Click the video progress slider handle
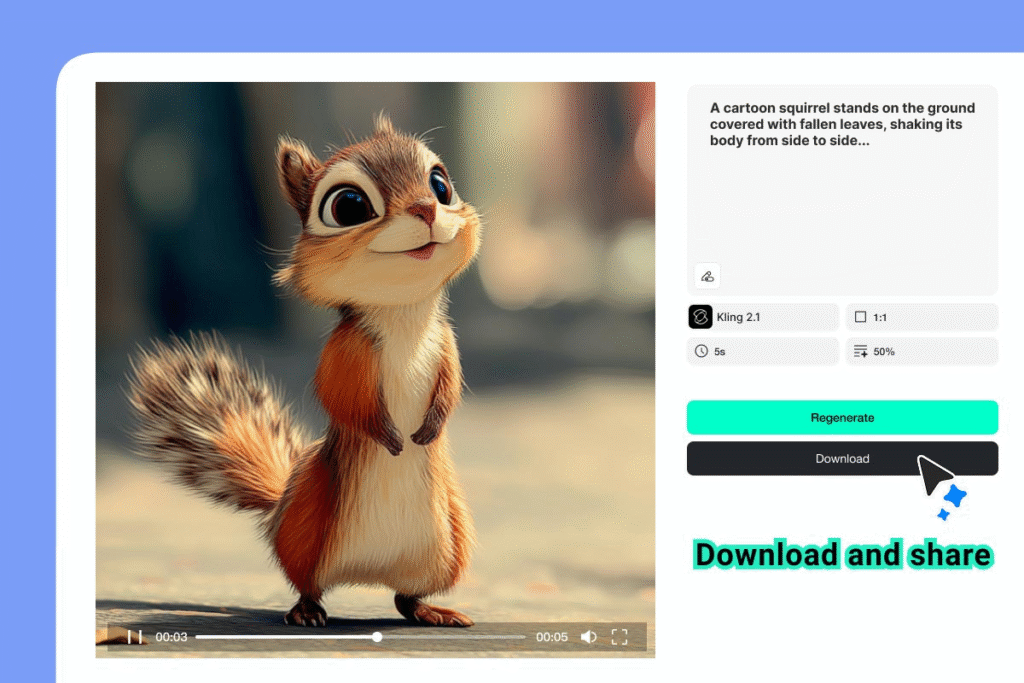The image size is (1024, 683). pos(377,637)
